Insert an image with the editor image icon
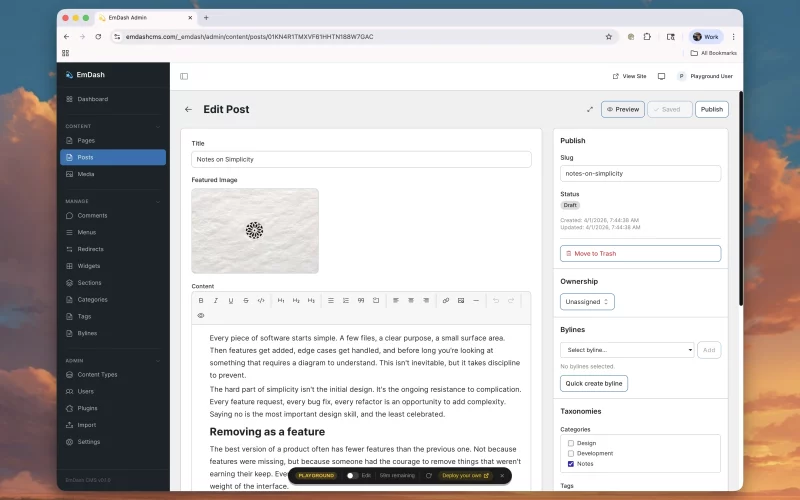 (461, 300)
